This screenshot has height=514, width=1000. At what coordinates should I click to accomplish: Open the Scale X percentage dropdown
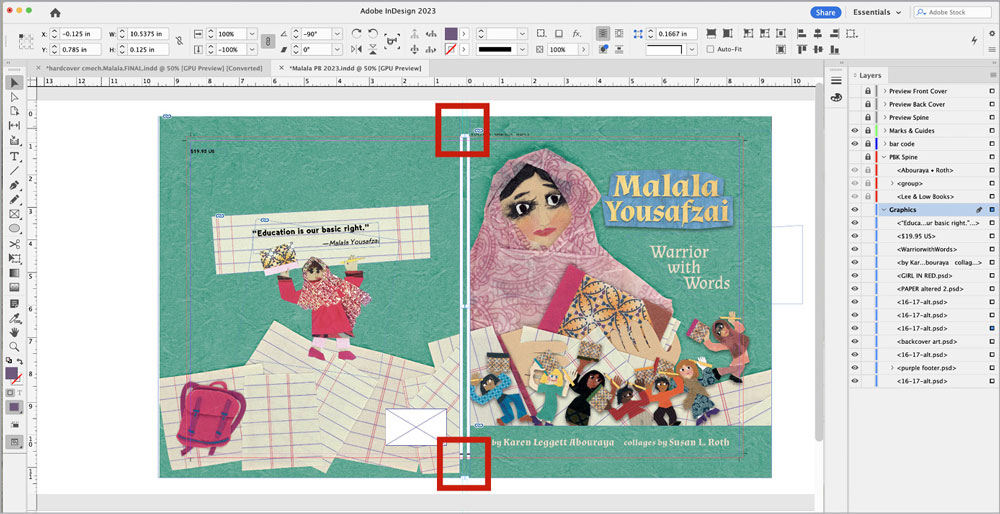(252, 33)
